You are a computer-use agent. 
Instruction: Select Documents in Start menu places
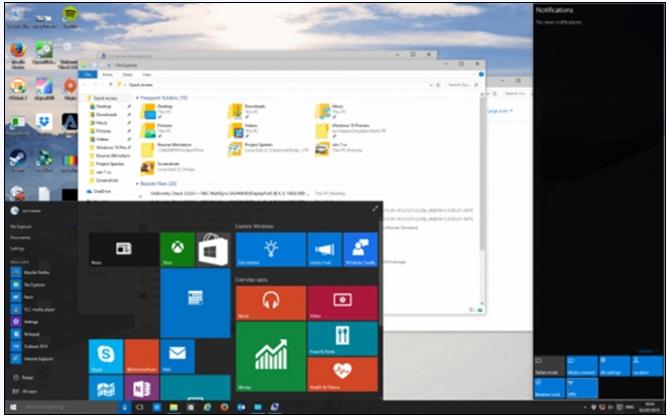(x=20, y=238)
